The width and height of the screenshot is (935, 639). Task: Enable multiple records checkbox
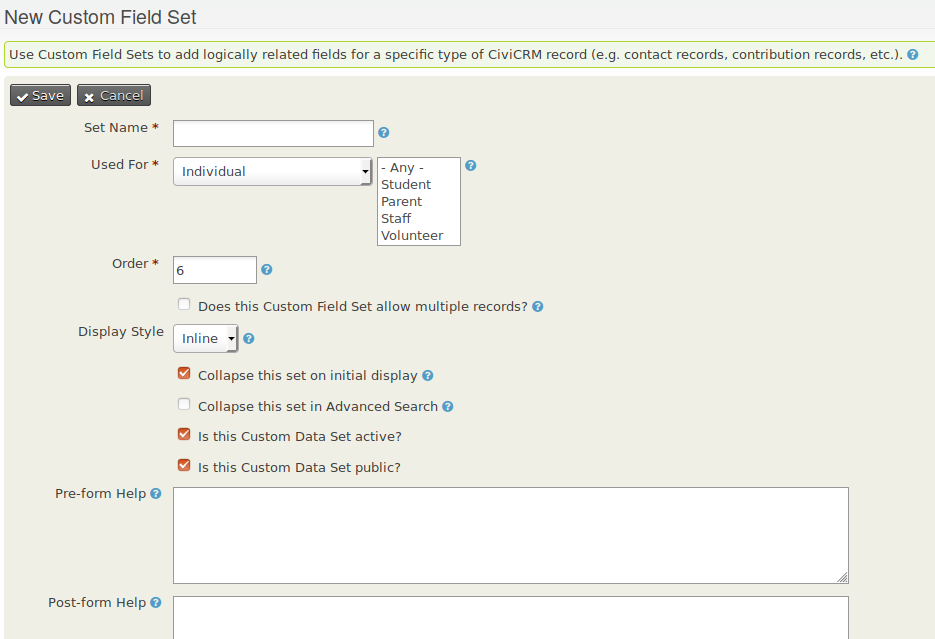(x=184, y=305)
